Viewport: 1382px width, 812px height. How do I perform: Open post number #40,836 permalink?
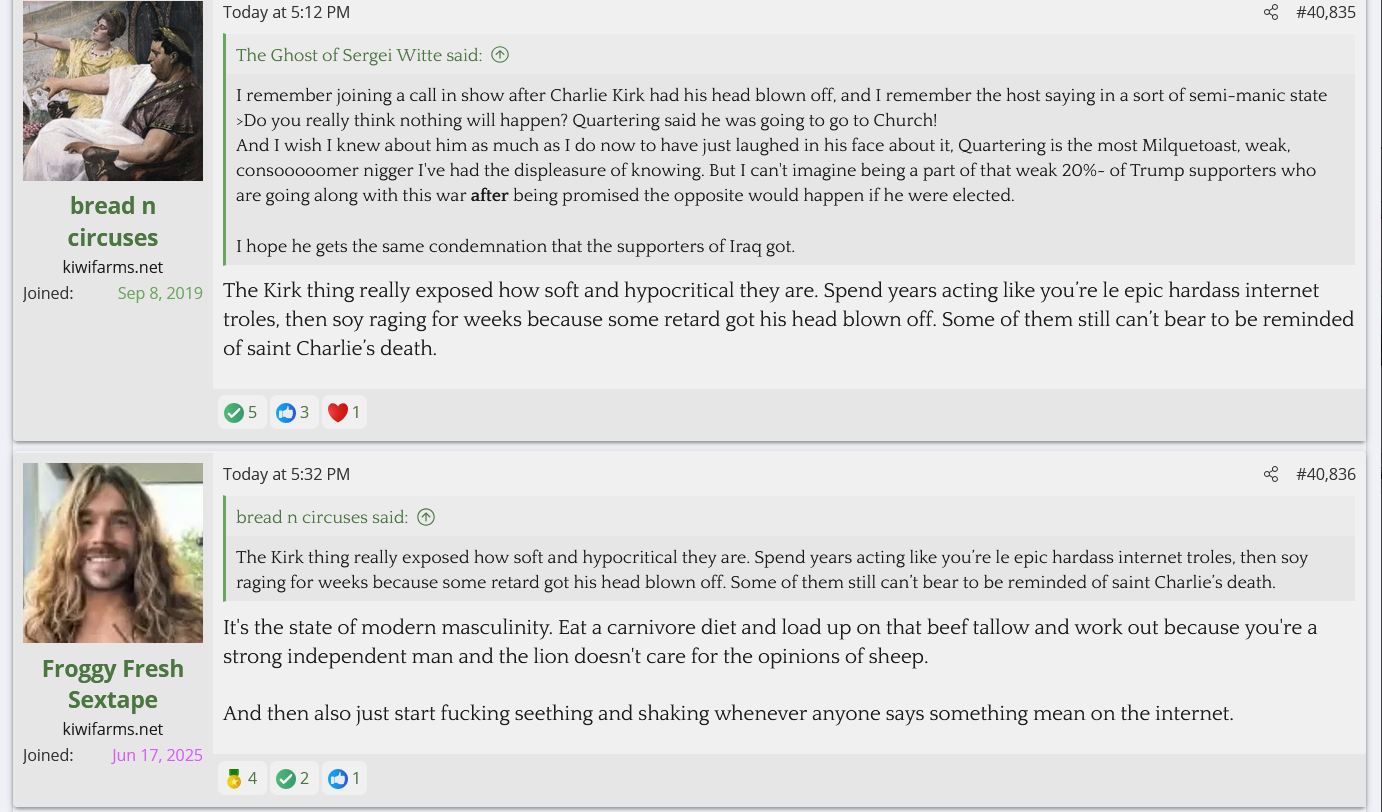click(1325, 474)
